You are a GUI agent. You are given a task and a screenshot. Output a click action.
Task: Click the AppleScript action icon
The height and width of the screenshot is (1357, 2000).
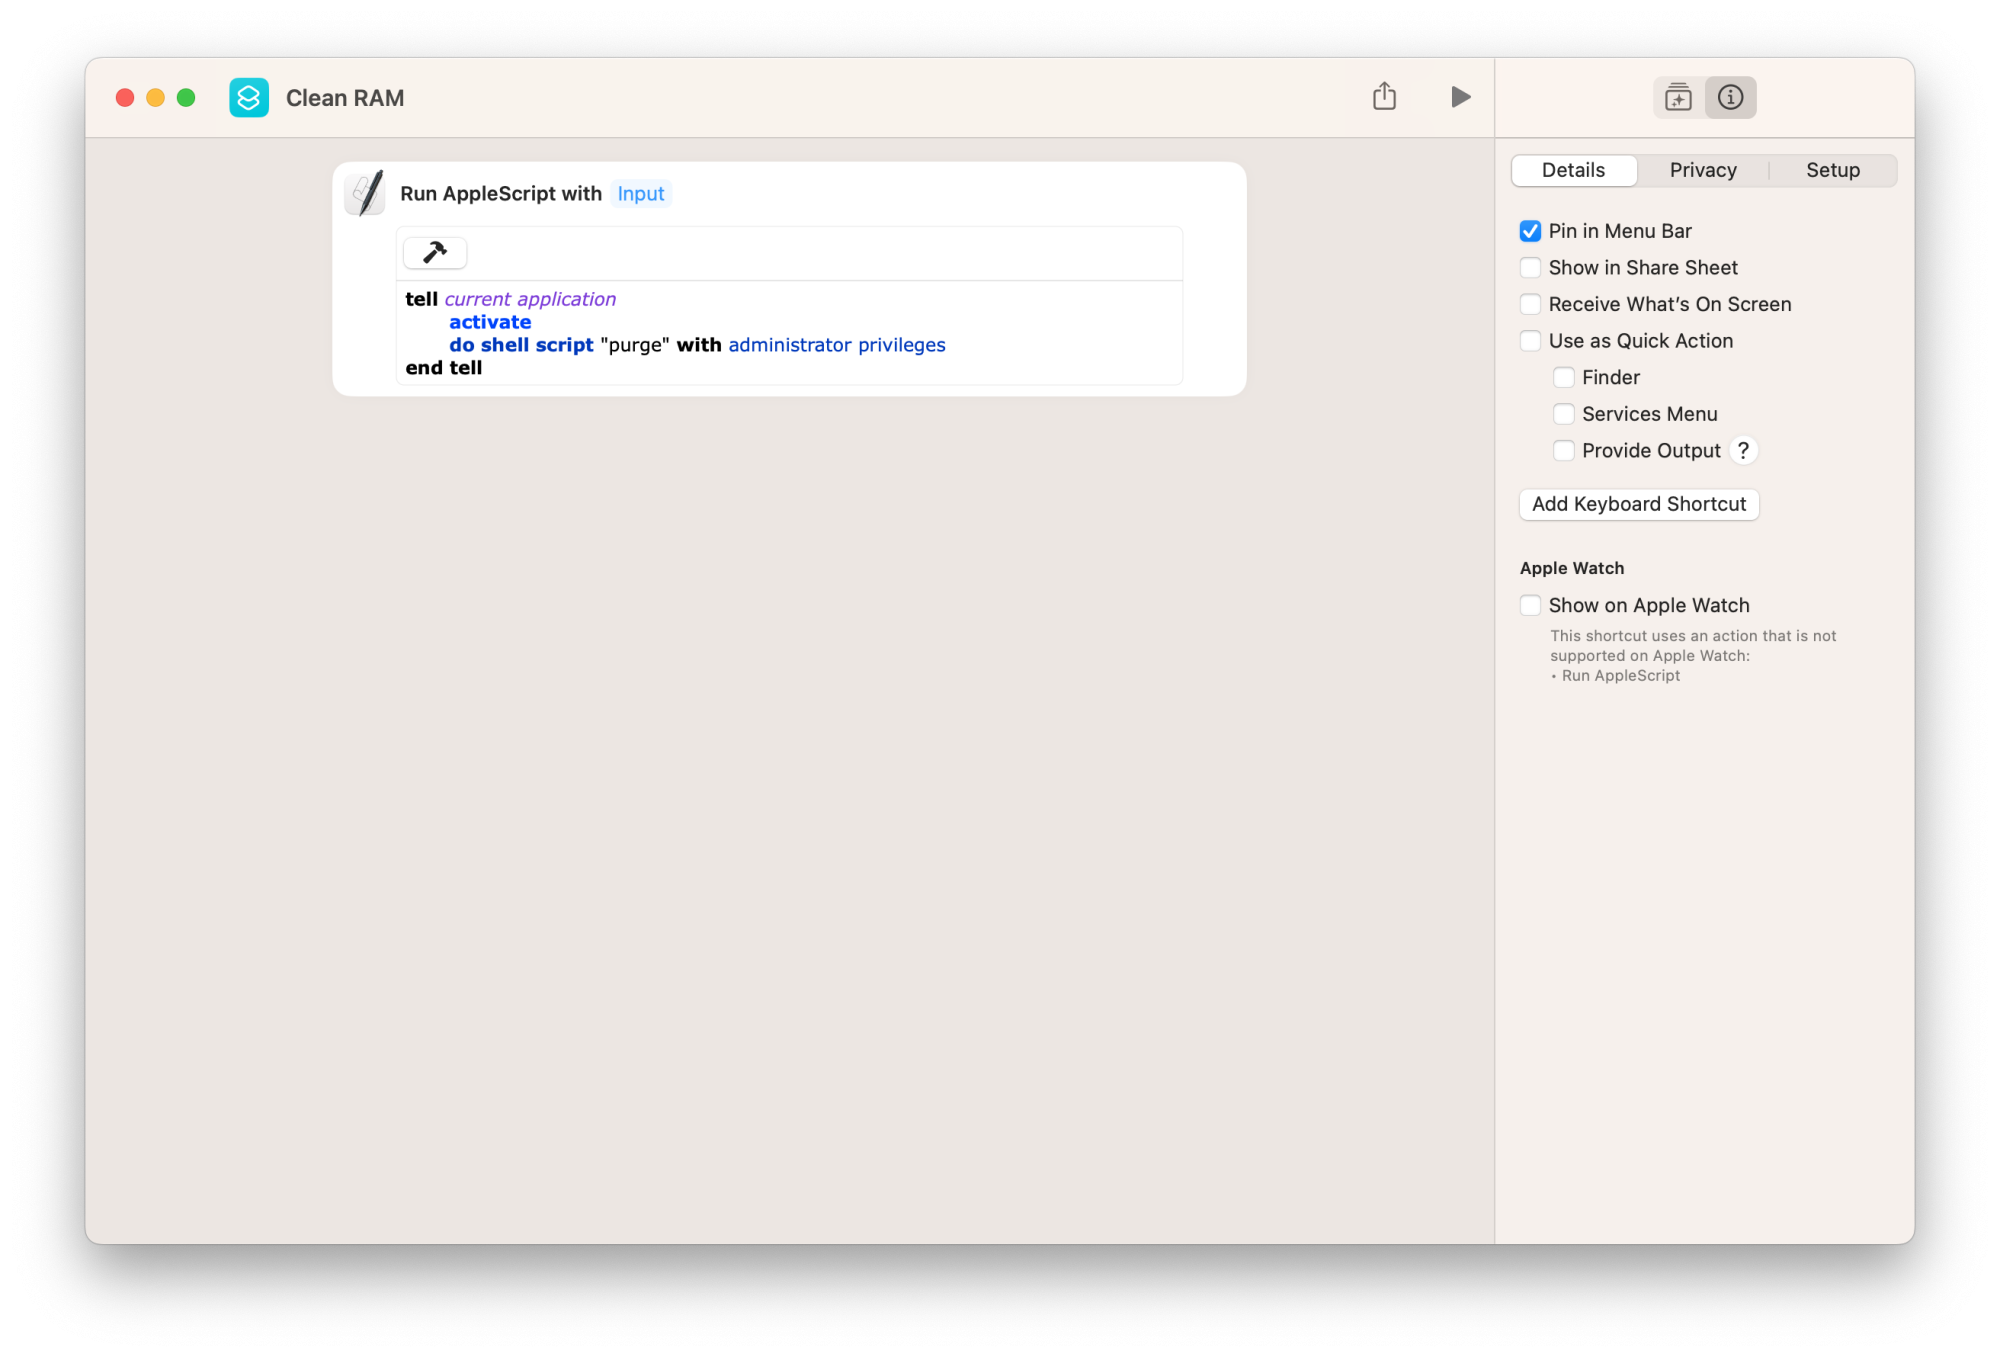[x=366, y=193]
